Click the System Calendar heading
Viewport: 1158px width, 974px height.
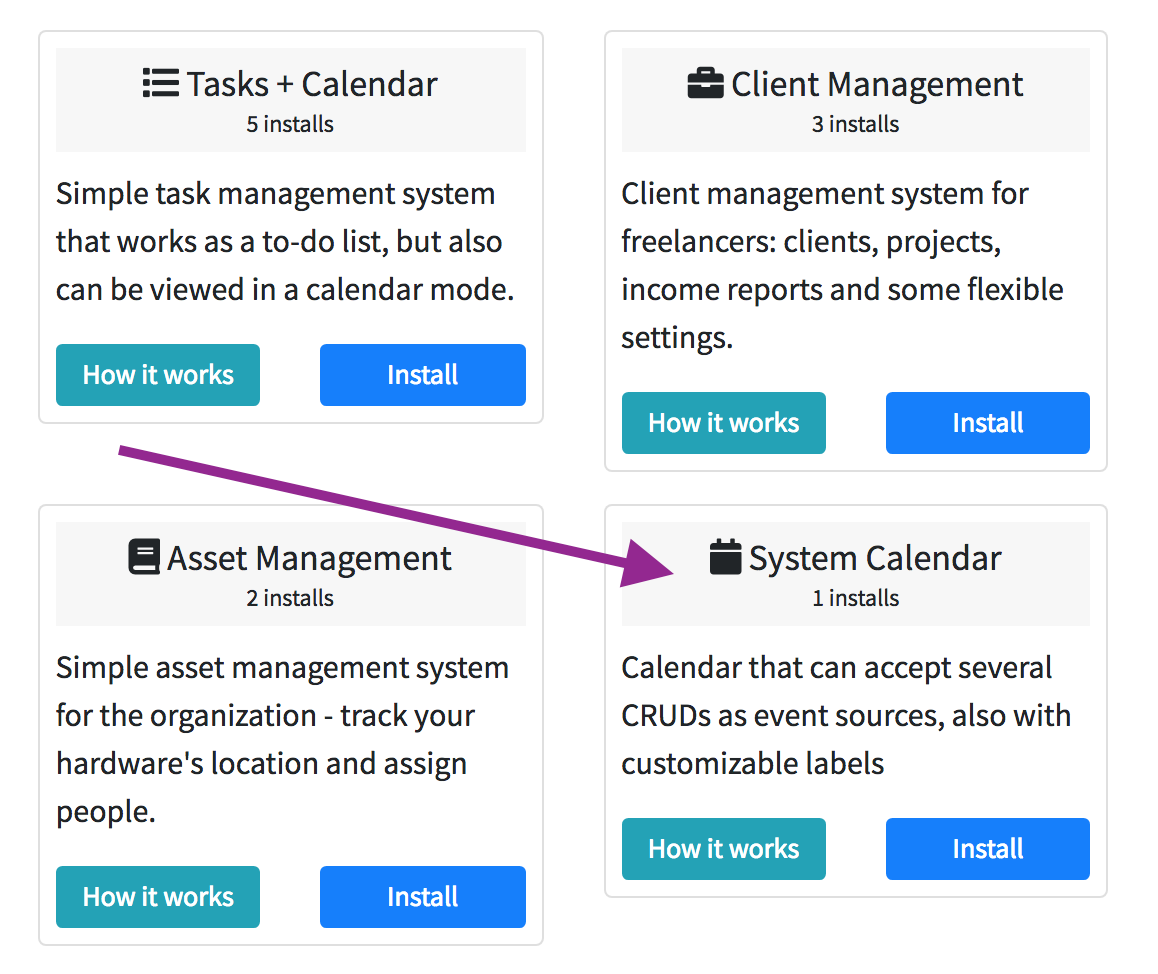coord(874,558)
